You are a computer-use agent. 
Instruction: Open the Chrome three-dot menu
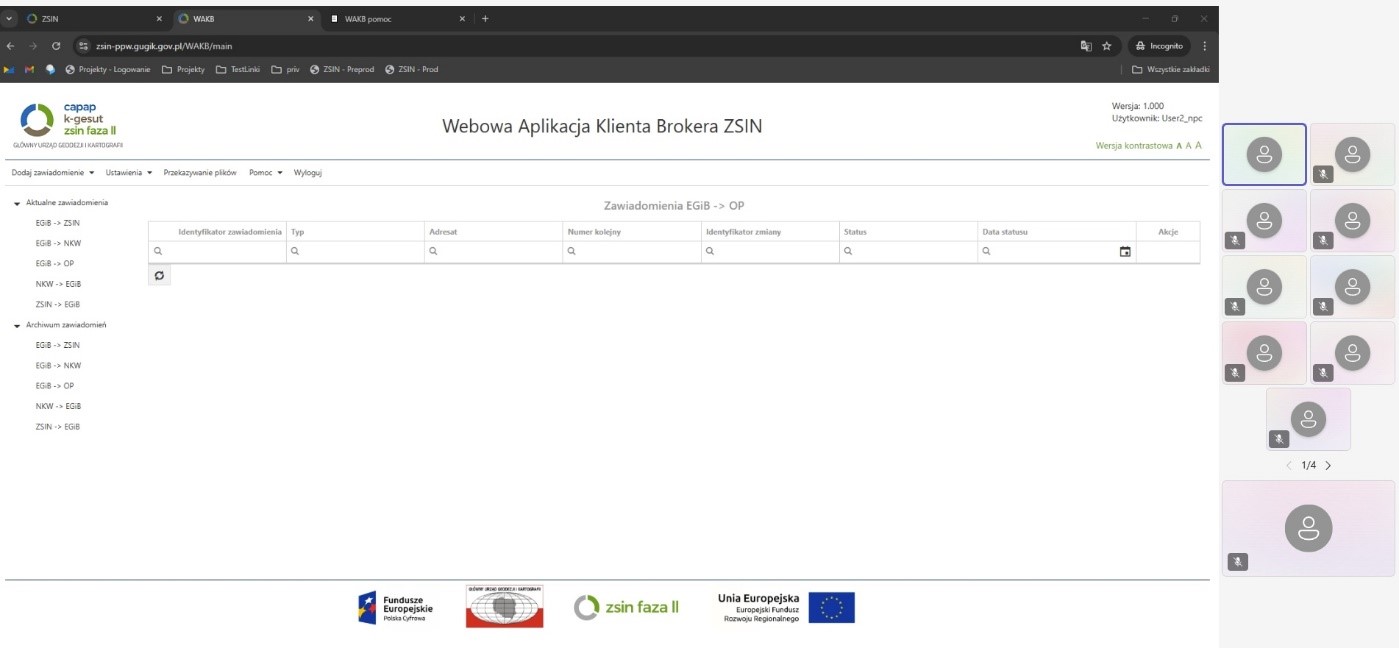[1204, 46]
